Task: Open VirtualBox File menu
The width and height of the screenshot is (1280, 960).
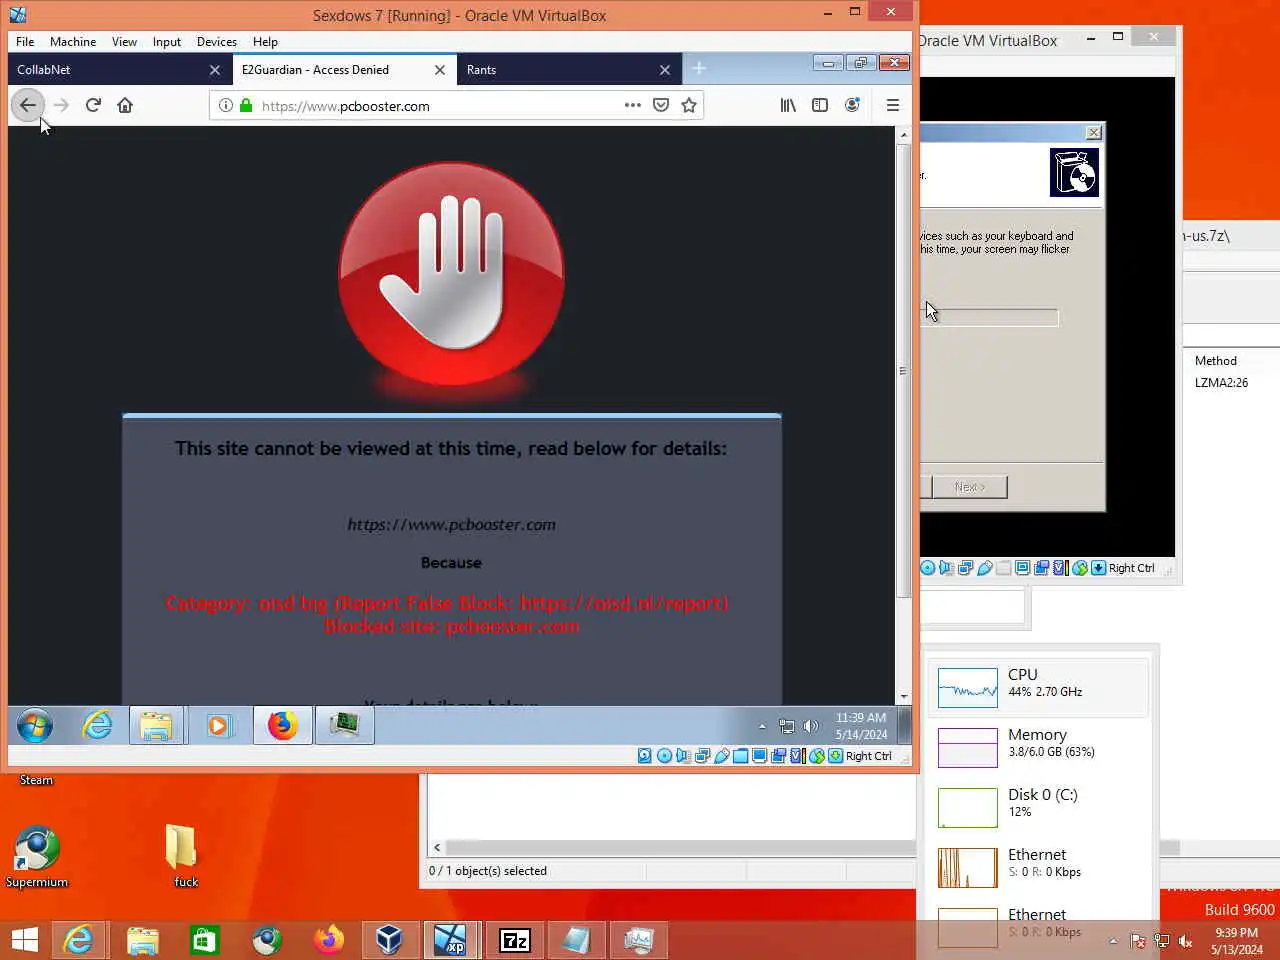Action: tap(25, 42)
